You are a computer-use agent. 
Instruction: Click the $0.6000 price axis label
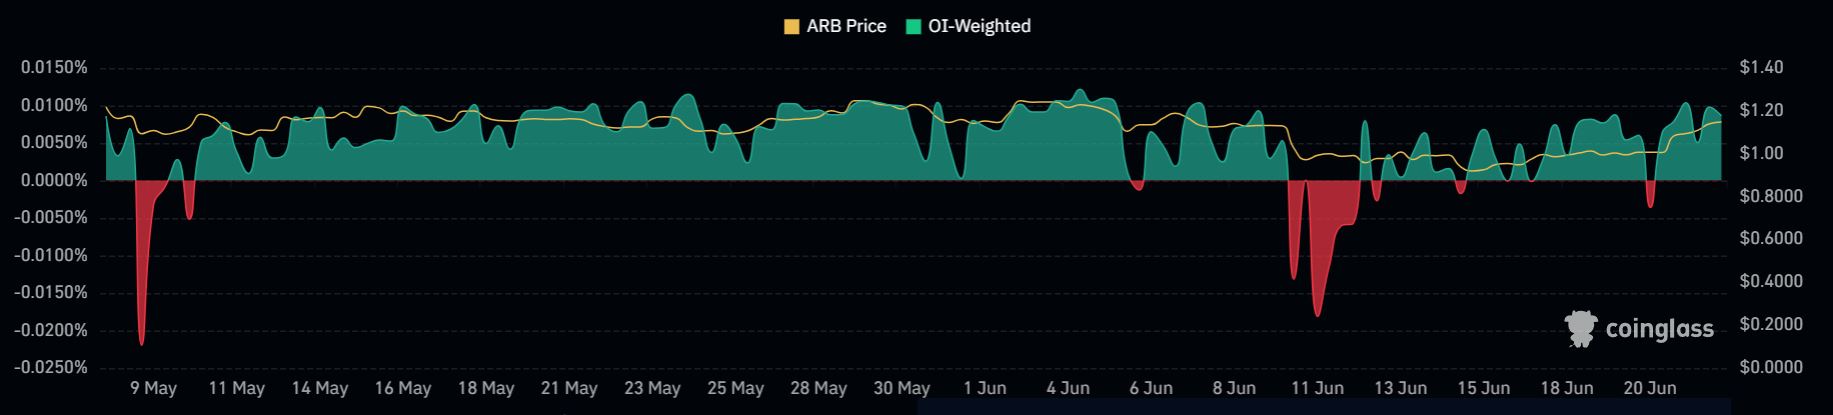(1771, 239)
